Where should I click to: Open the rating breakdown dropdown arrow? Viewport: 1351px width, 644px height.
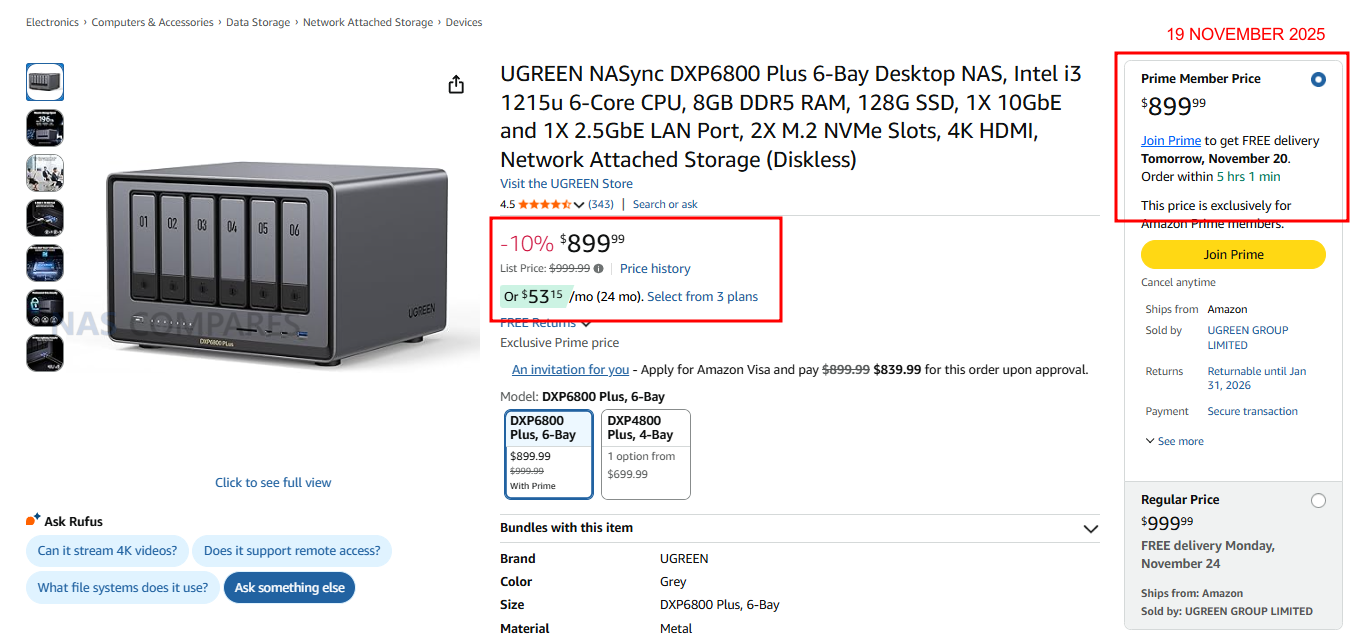pyautogui.click(x=579, y=205)
